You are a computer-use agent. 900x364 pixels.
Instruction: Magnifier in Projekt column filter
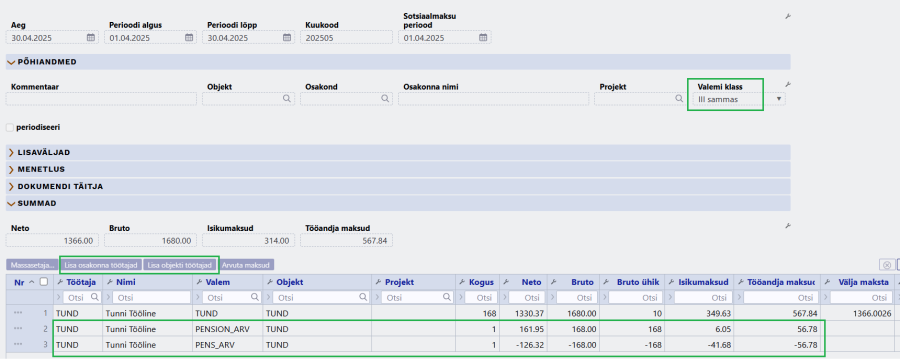pyautogui.click(x=447, y=297)
